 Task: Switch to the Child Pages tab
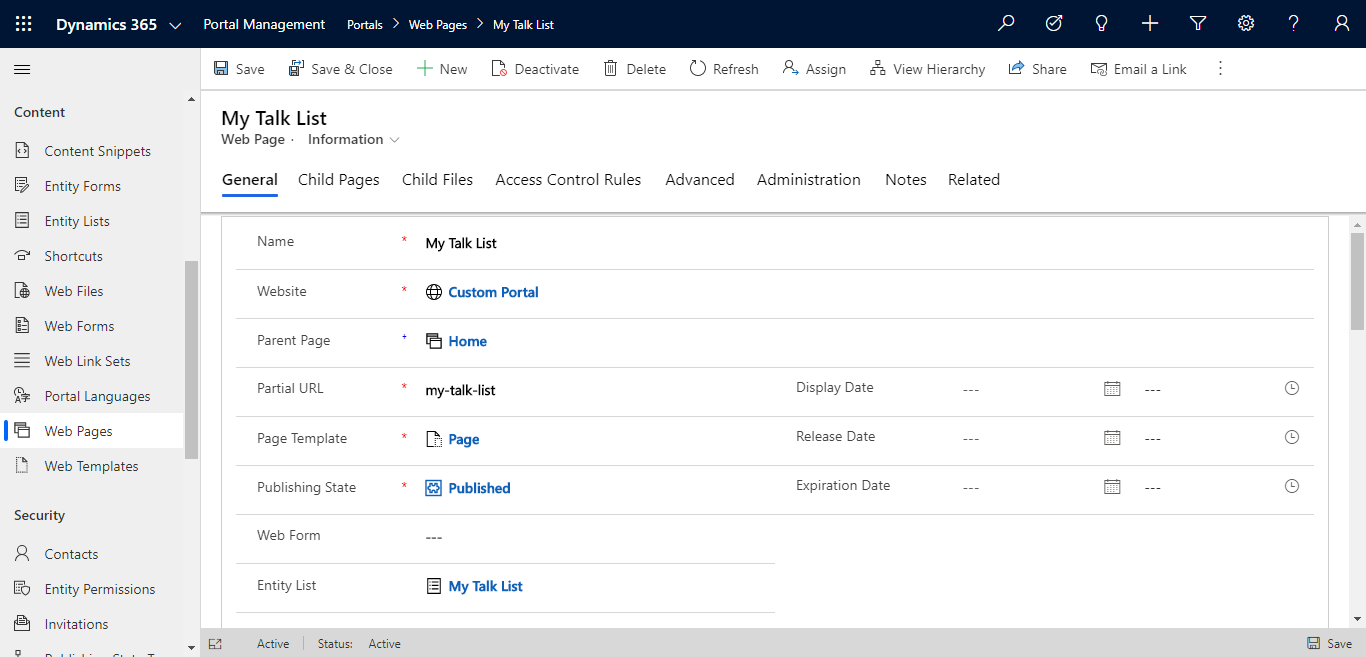[x=339, y=180]
